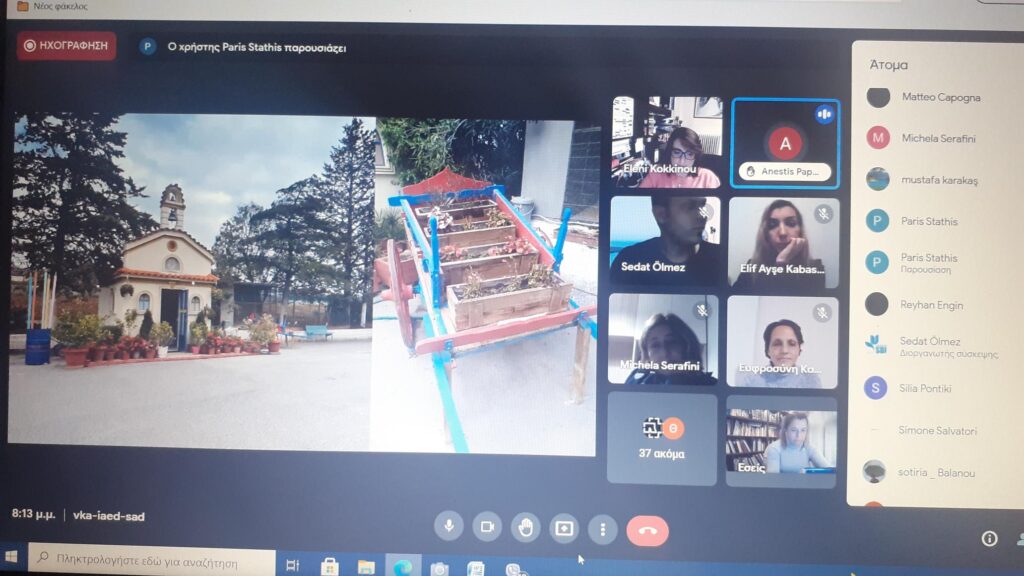The image size is (1024, 576).
Task: Select Ευφροσύνη Κα... video tile
Action: pyautogui.click(x=782, y=342)
